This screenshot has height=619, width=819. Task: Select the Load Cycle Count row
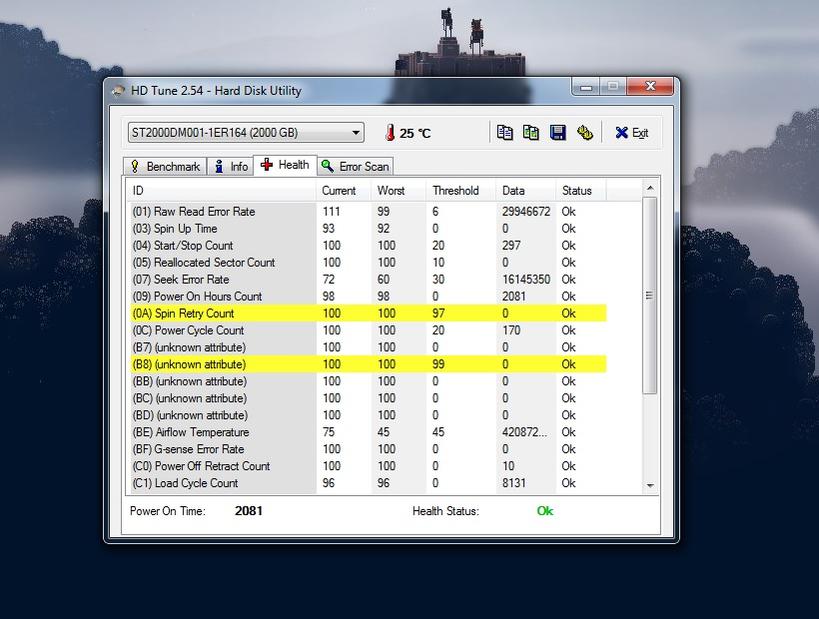pos(367,483)
